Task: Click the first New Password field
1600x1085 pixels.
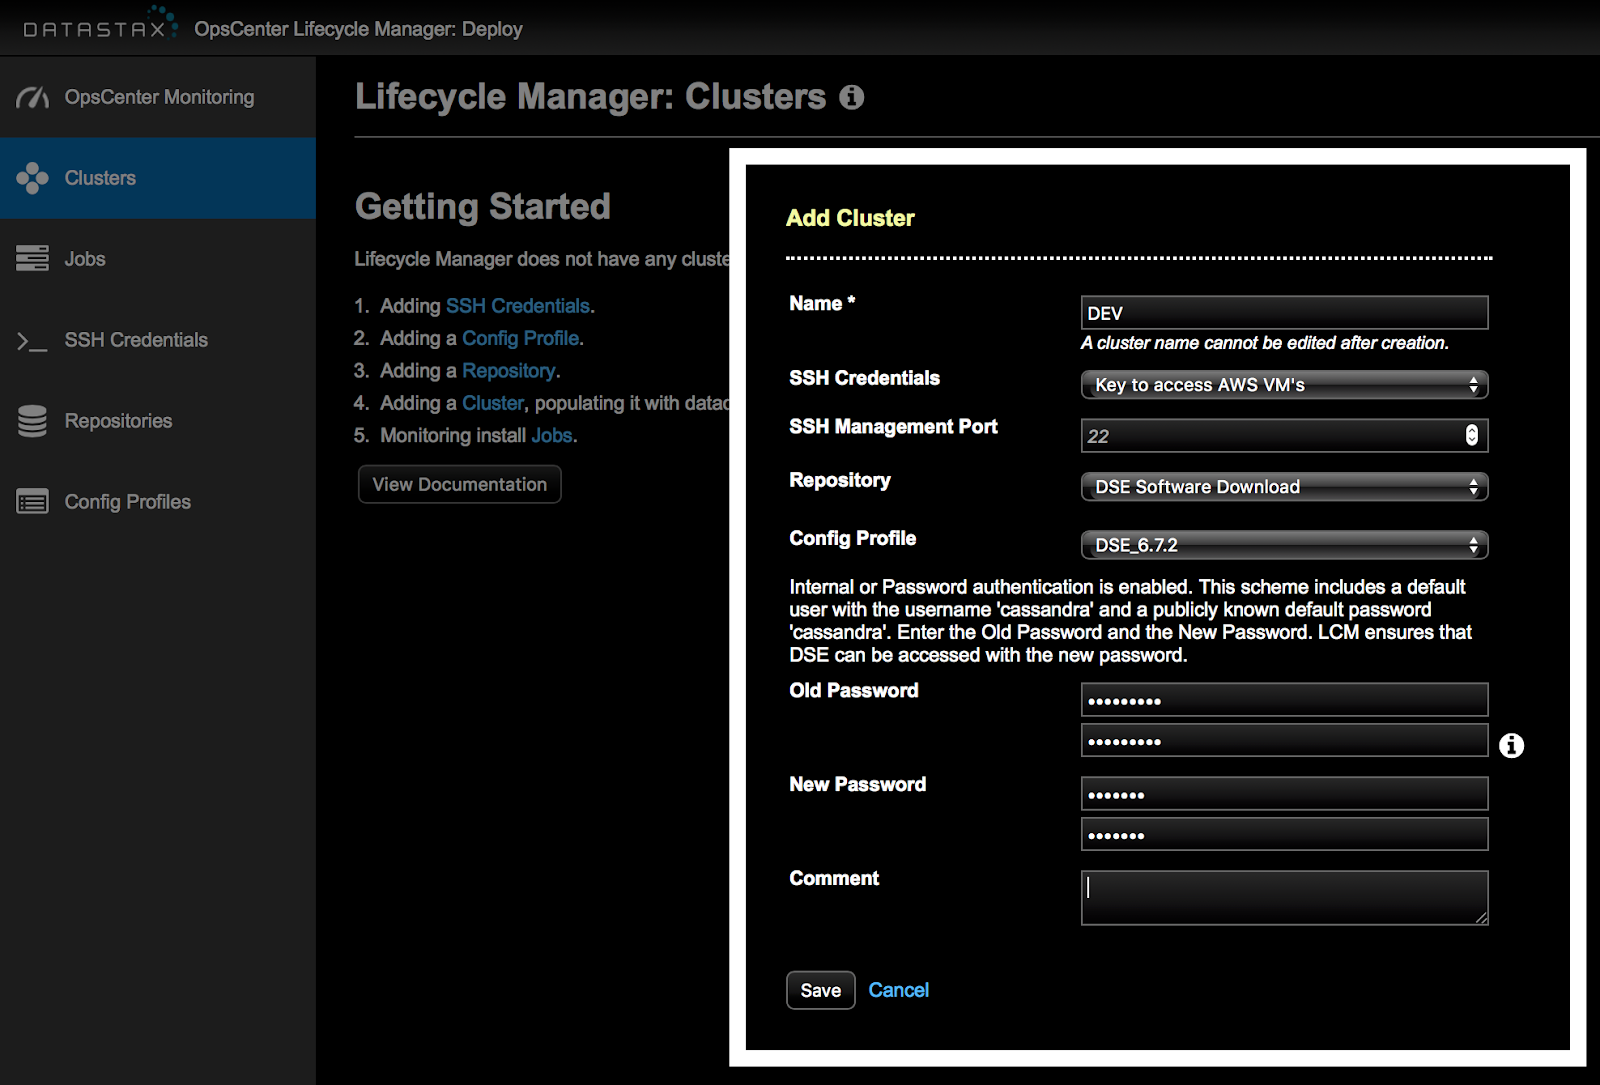Action: click(1284, 794)
